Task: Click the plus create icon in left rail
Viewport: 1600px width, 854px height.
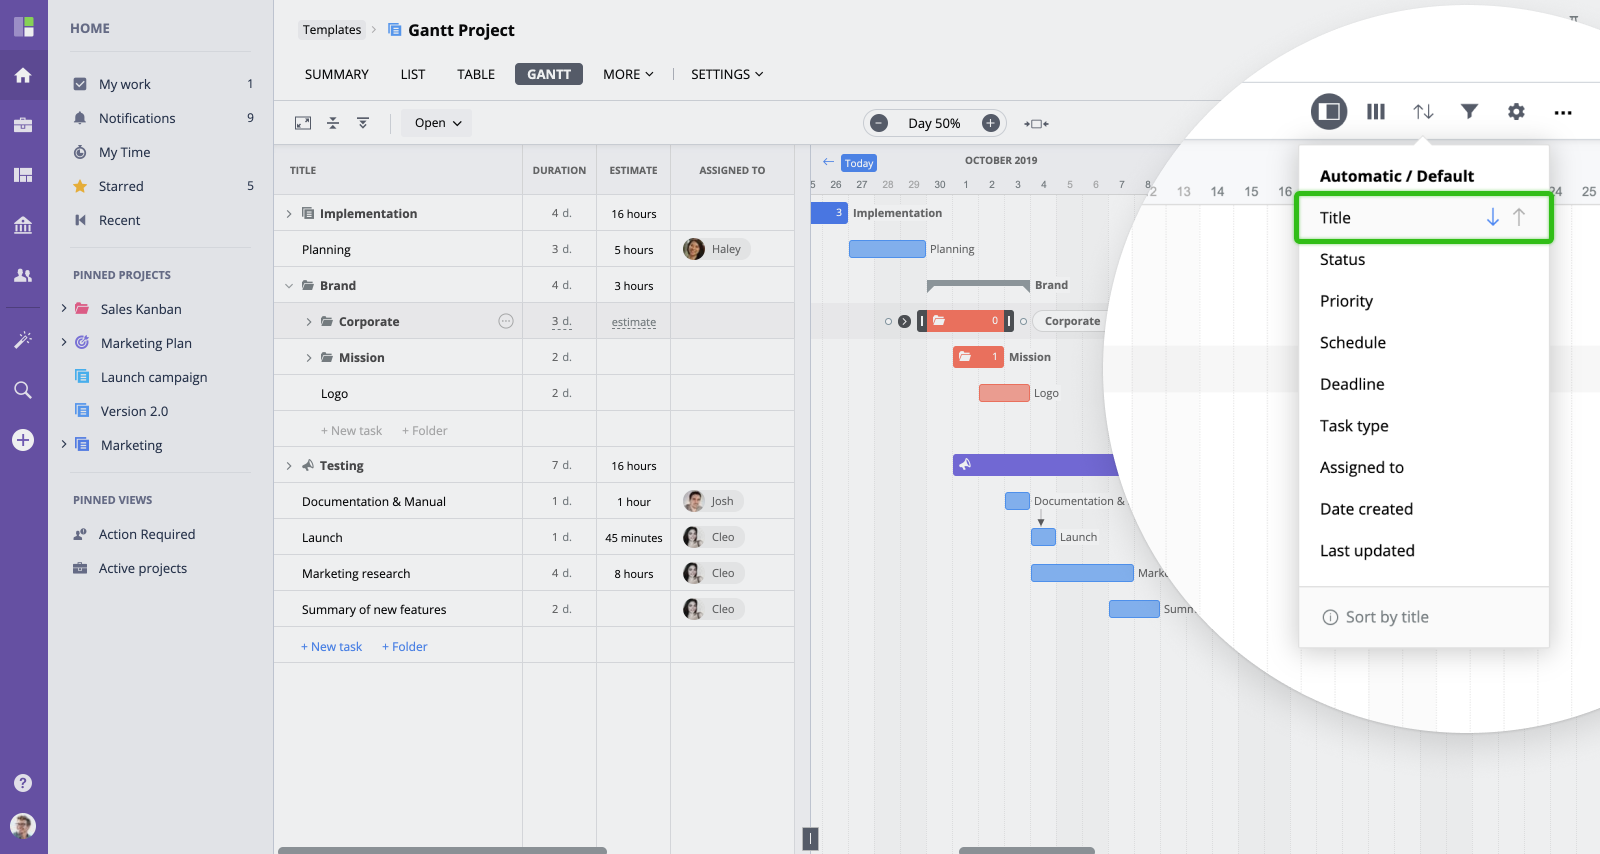Action: tap(23, 440)
